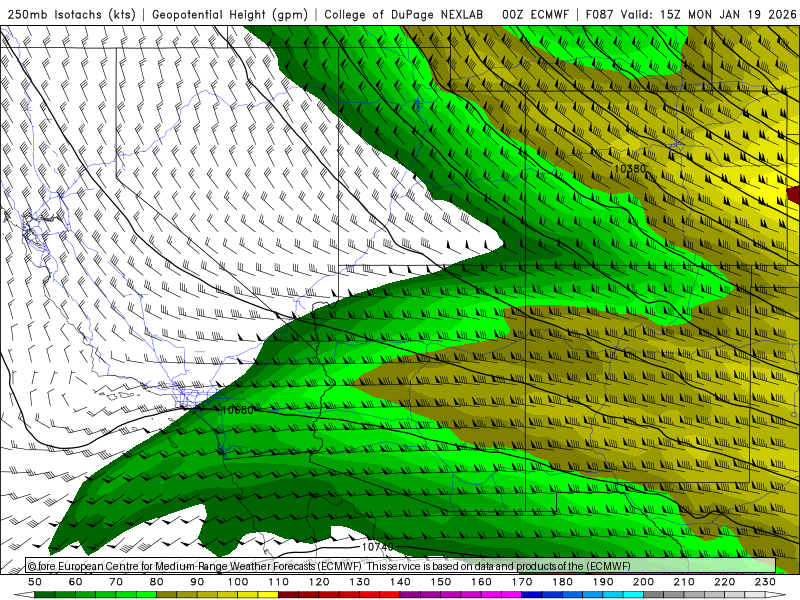Click the 110 value on the color scale
The image size is (800, 600).
[x=279, y=582]
